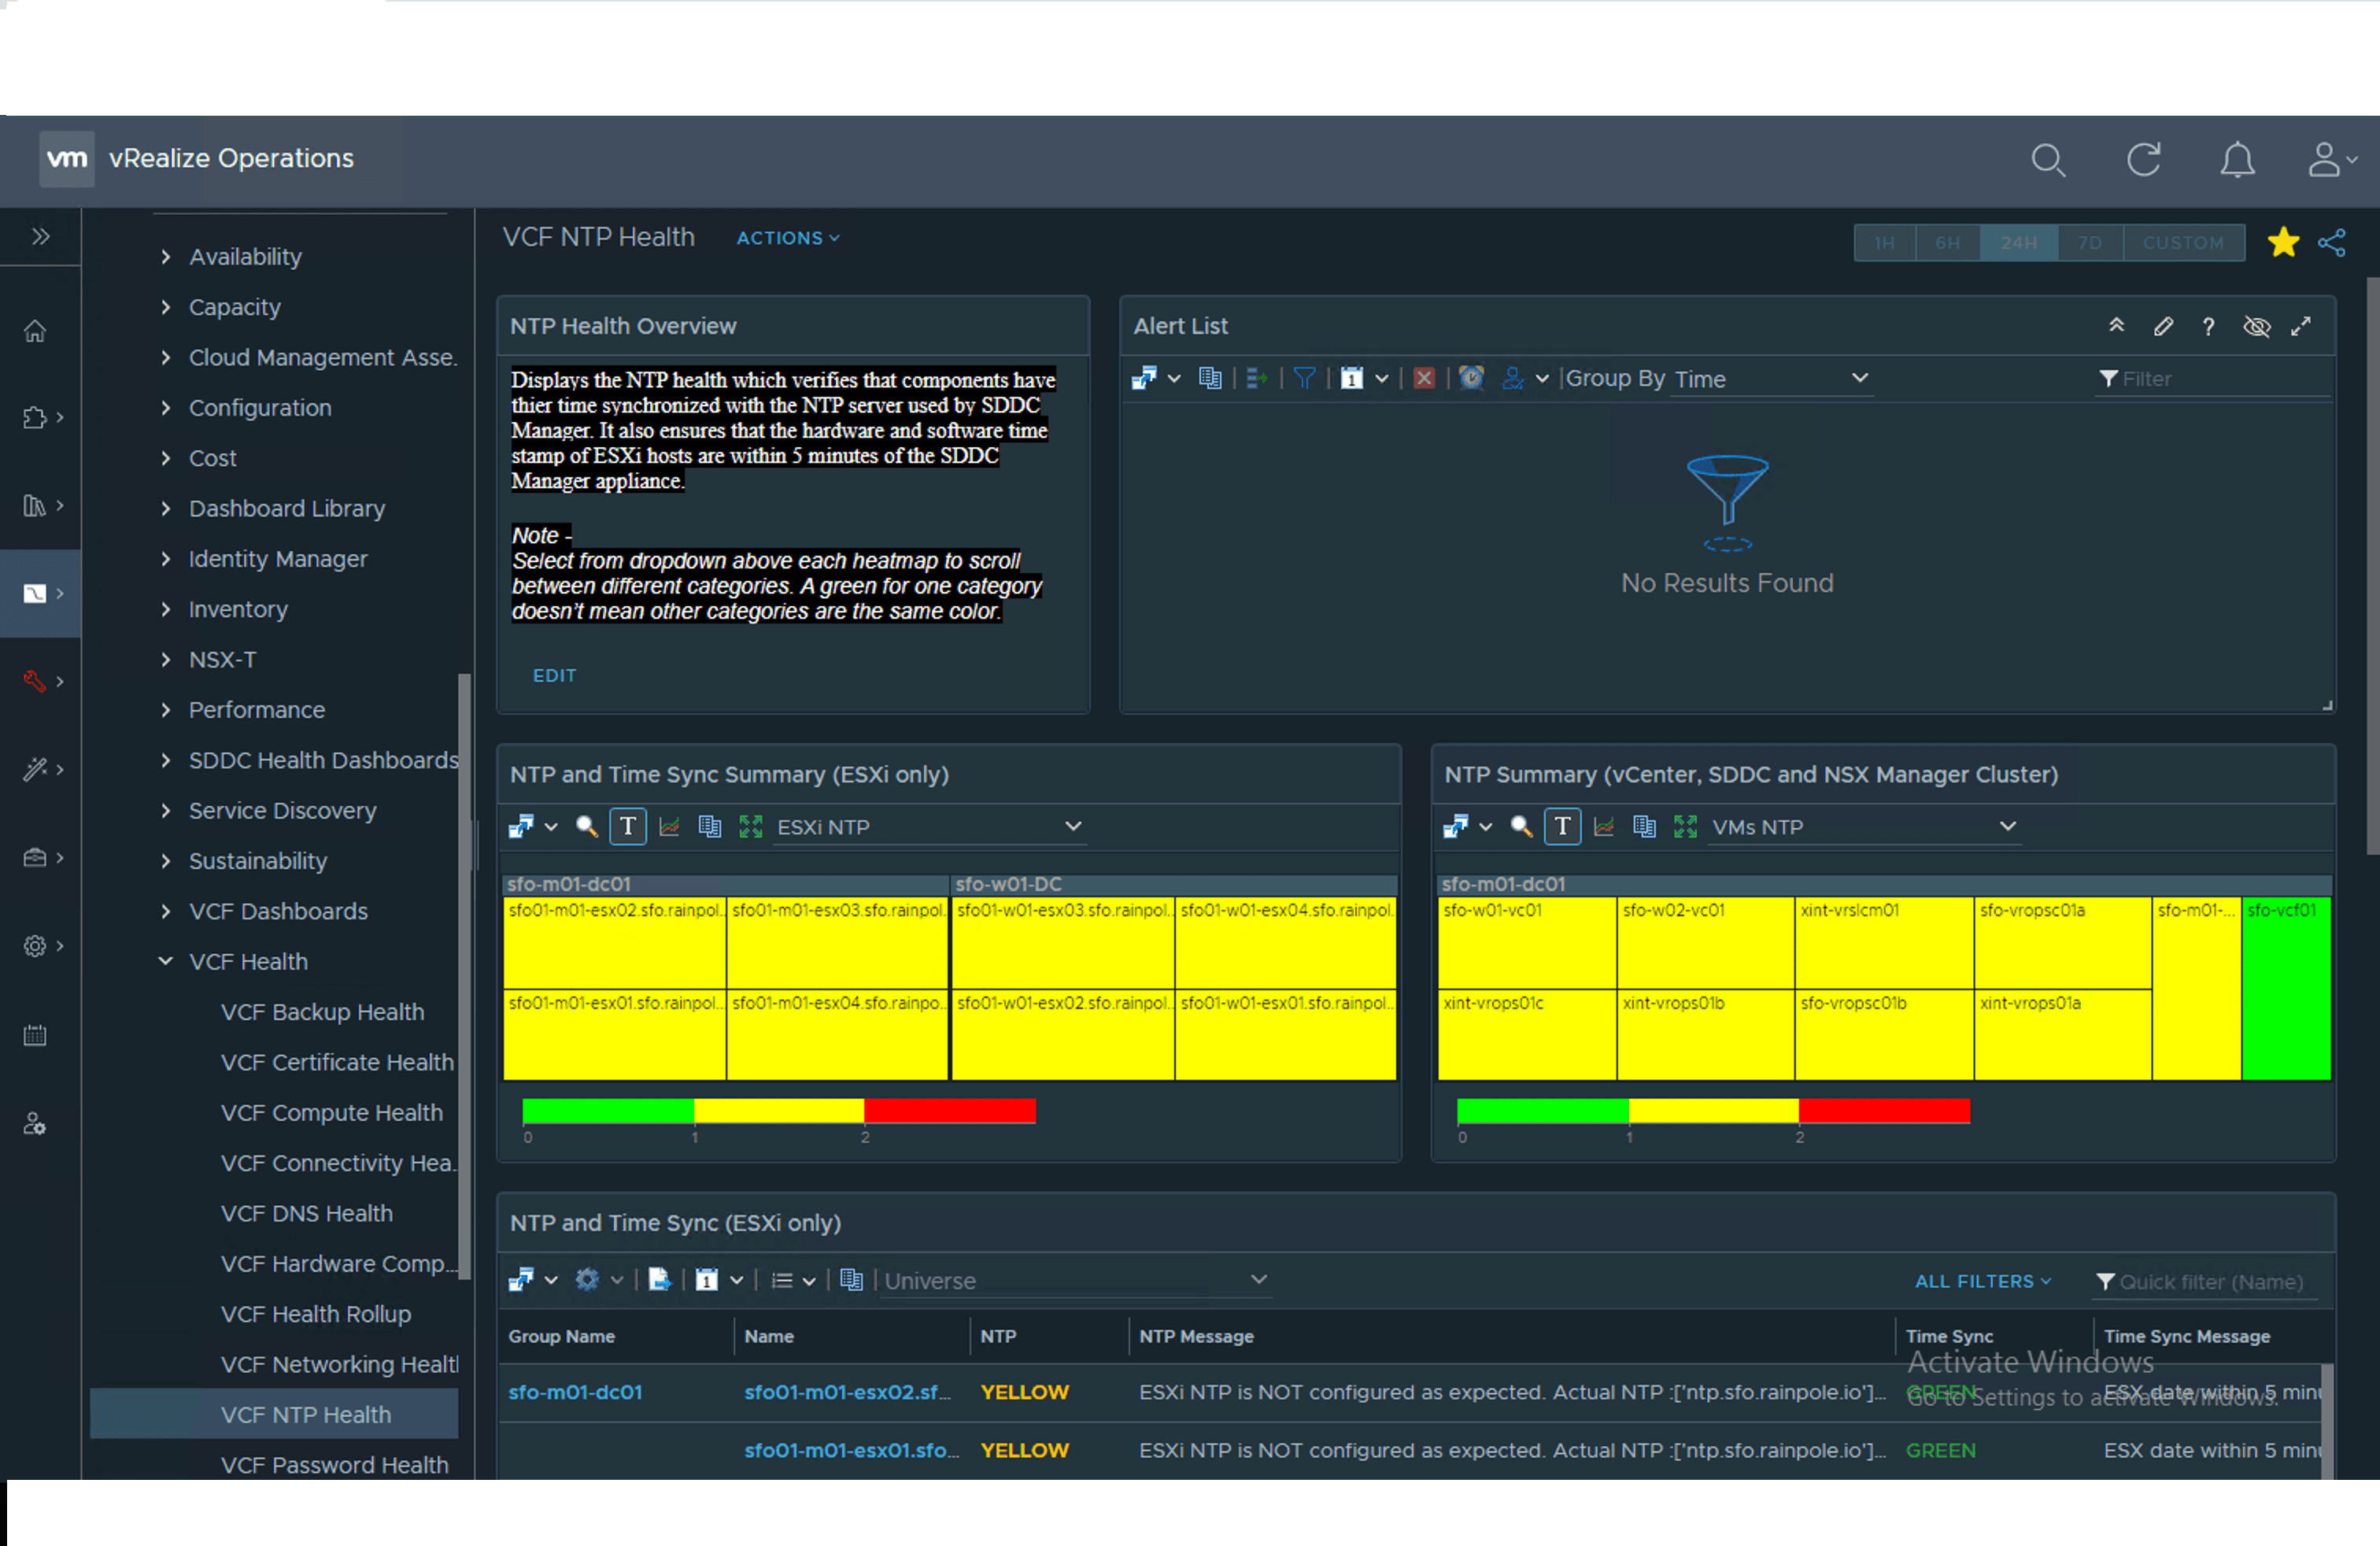Viewport: 2380px width, 1546px height.
Task: Click the share dashboard icon
Action: click(2332, 242)
